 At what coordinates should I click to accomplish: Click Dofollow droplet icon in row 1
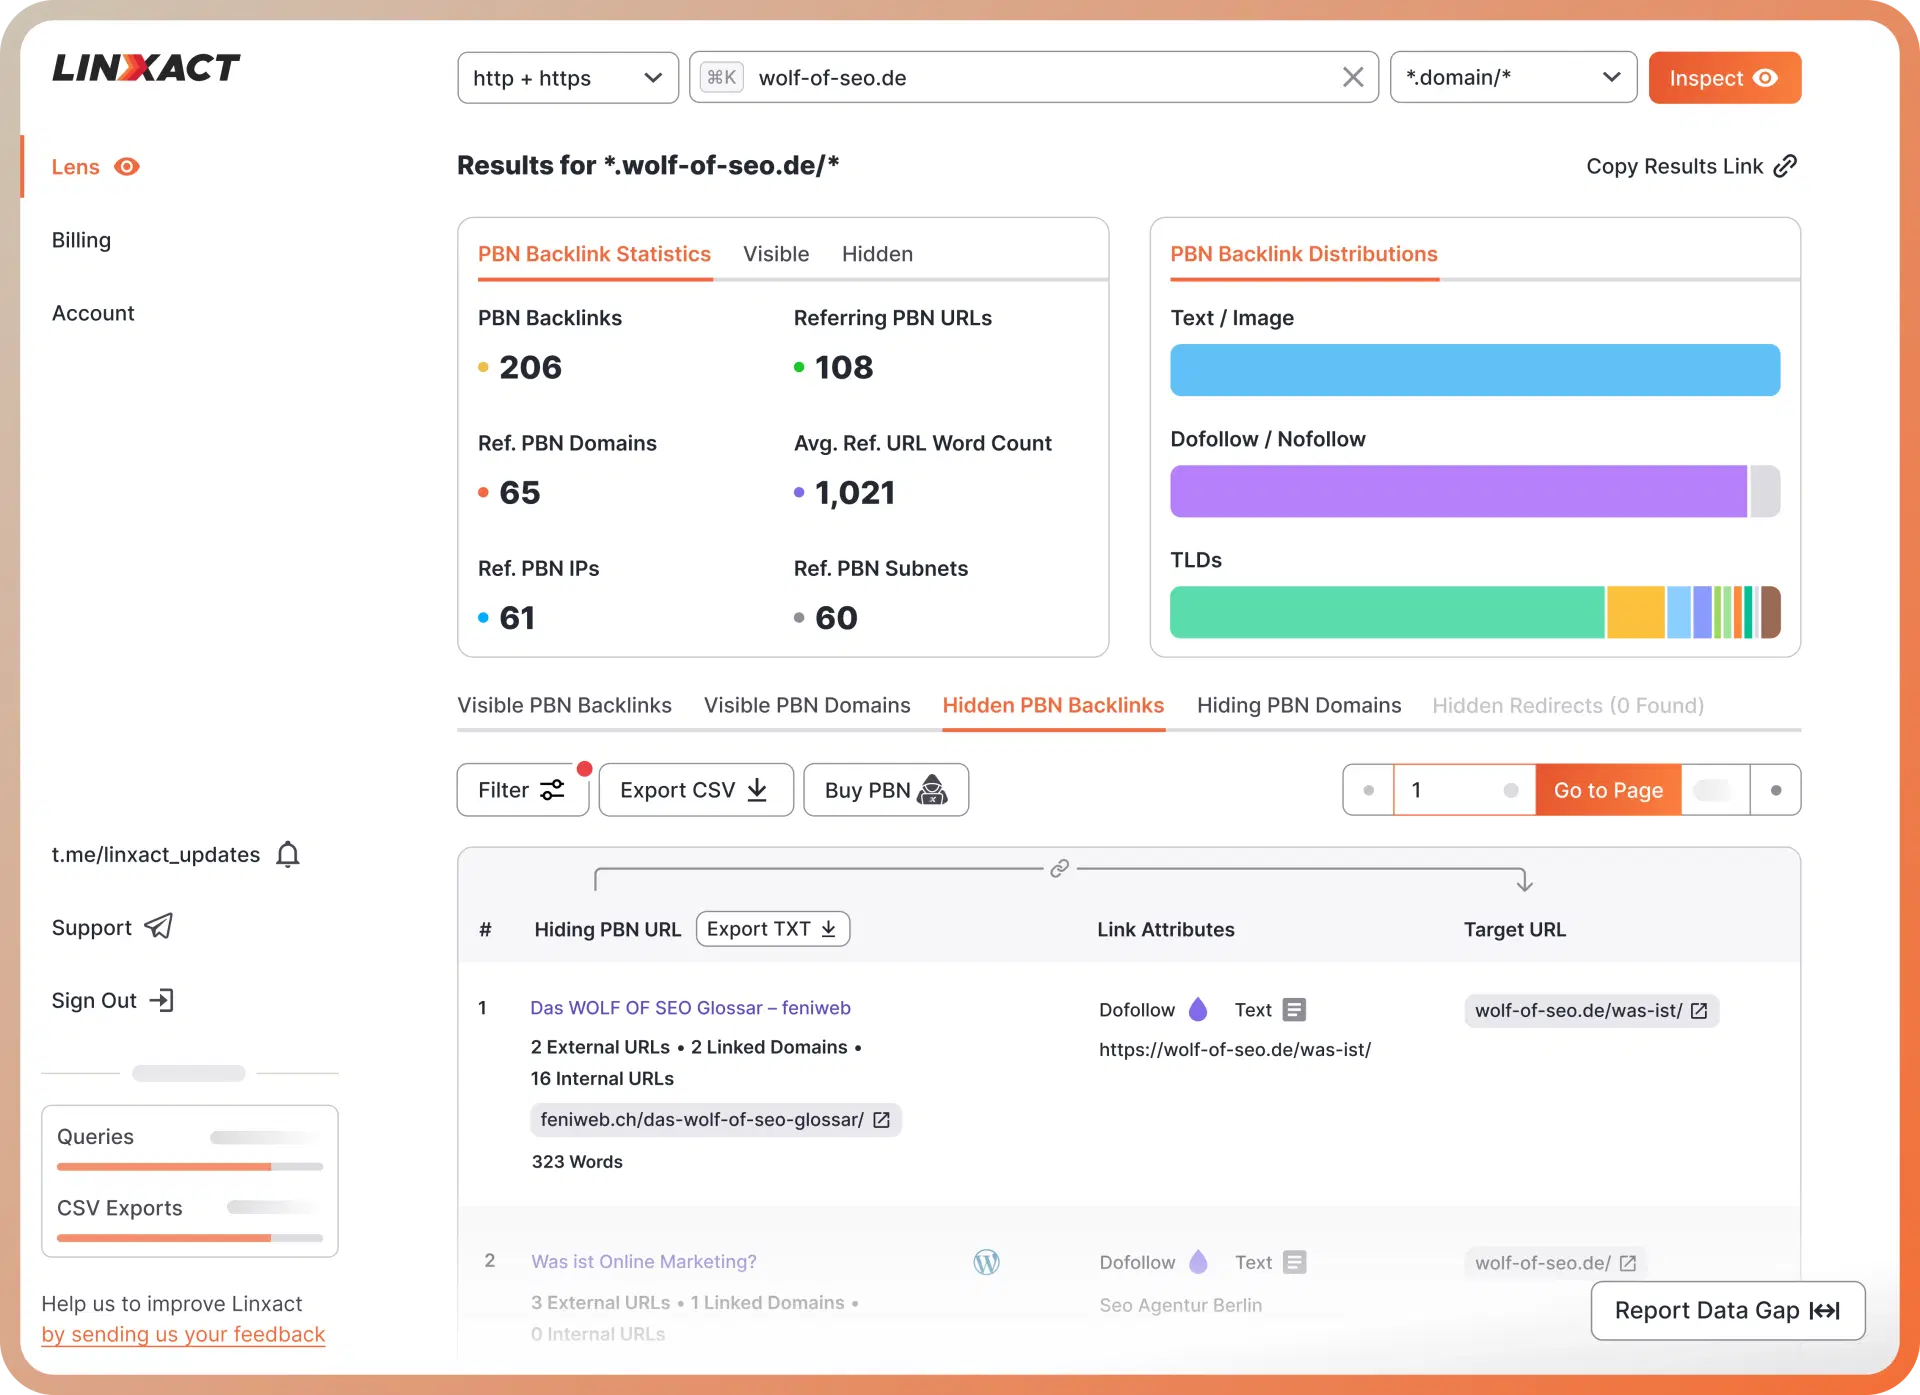click(x=1198, y=1009)
